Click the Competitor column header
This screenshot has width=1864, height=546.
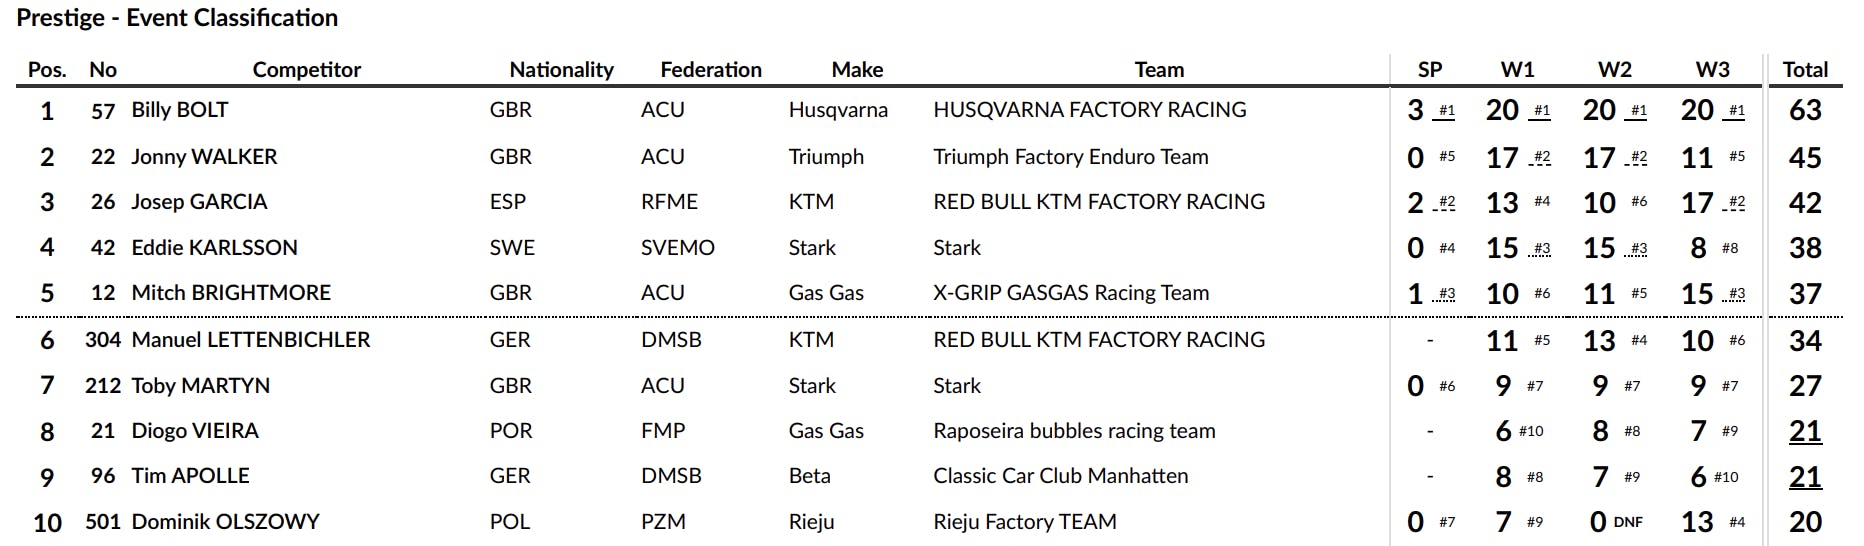[306, 70]
